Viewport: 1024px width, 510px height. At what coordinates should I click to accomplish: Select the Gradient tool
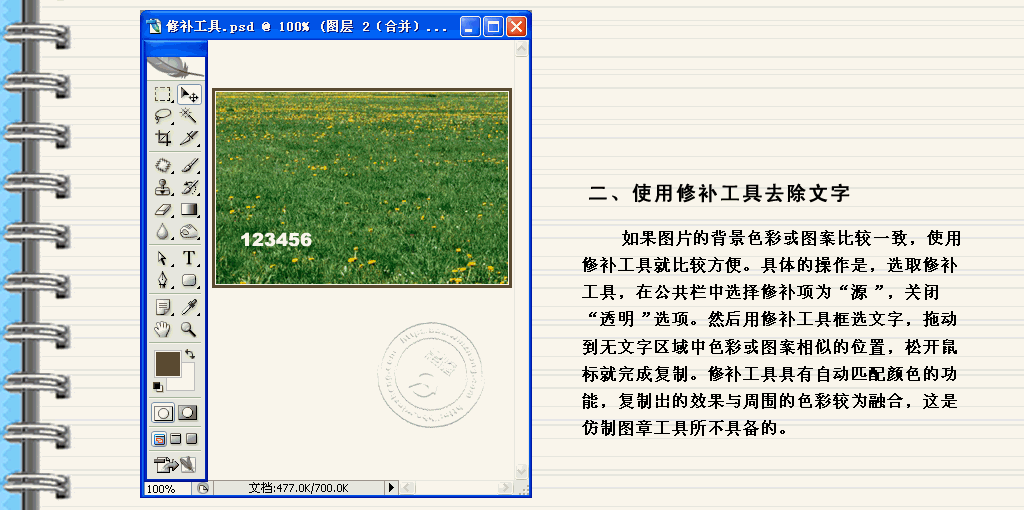pos(189,210)
